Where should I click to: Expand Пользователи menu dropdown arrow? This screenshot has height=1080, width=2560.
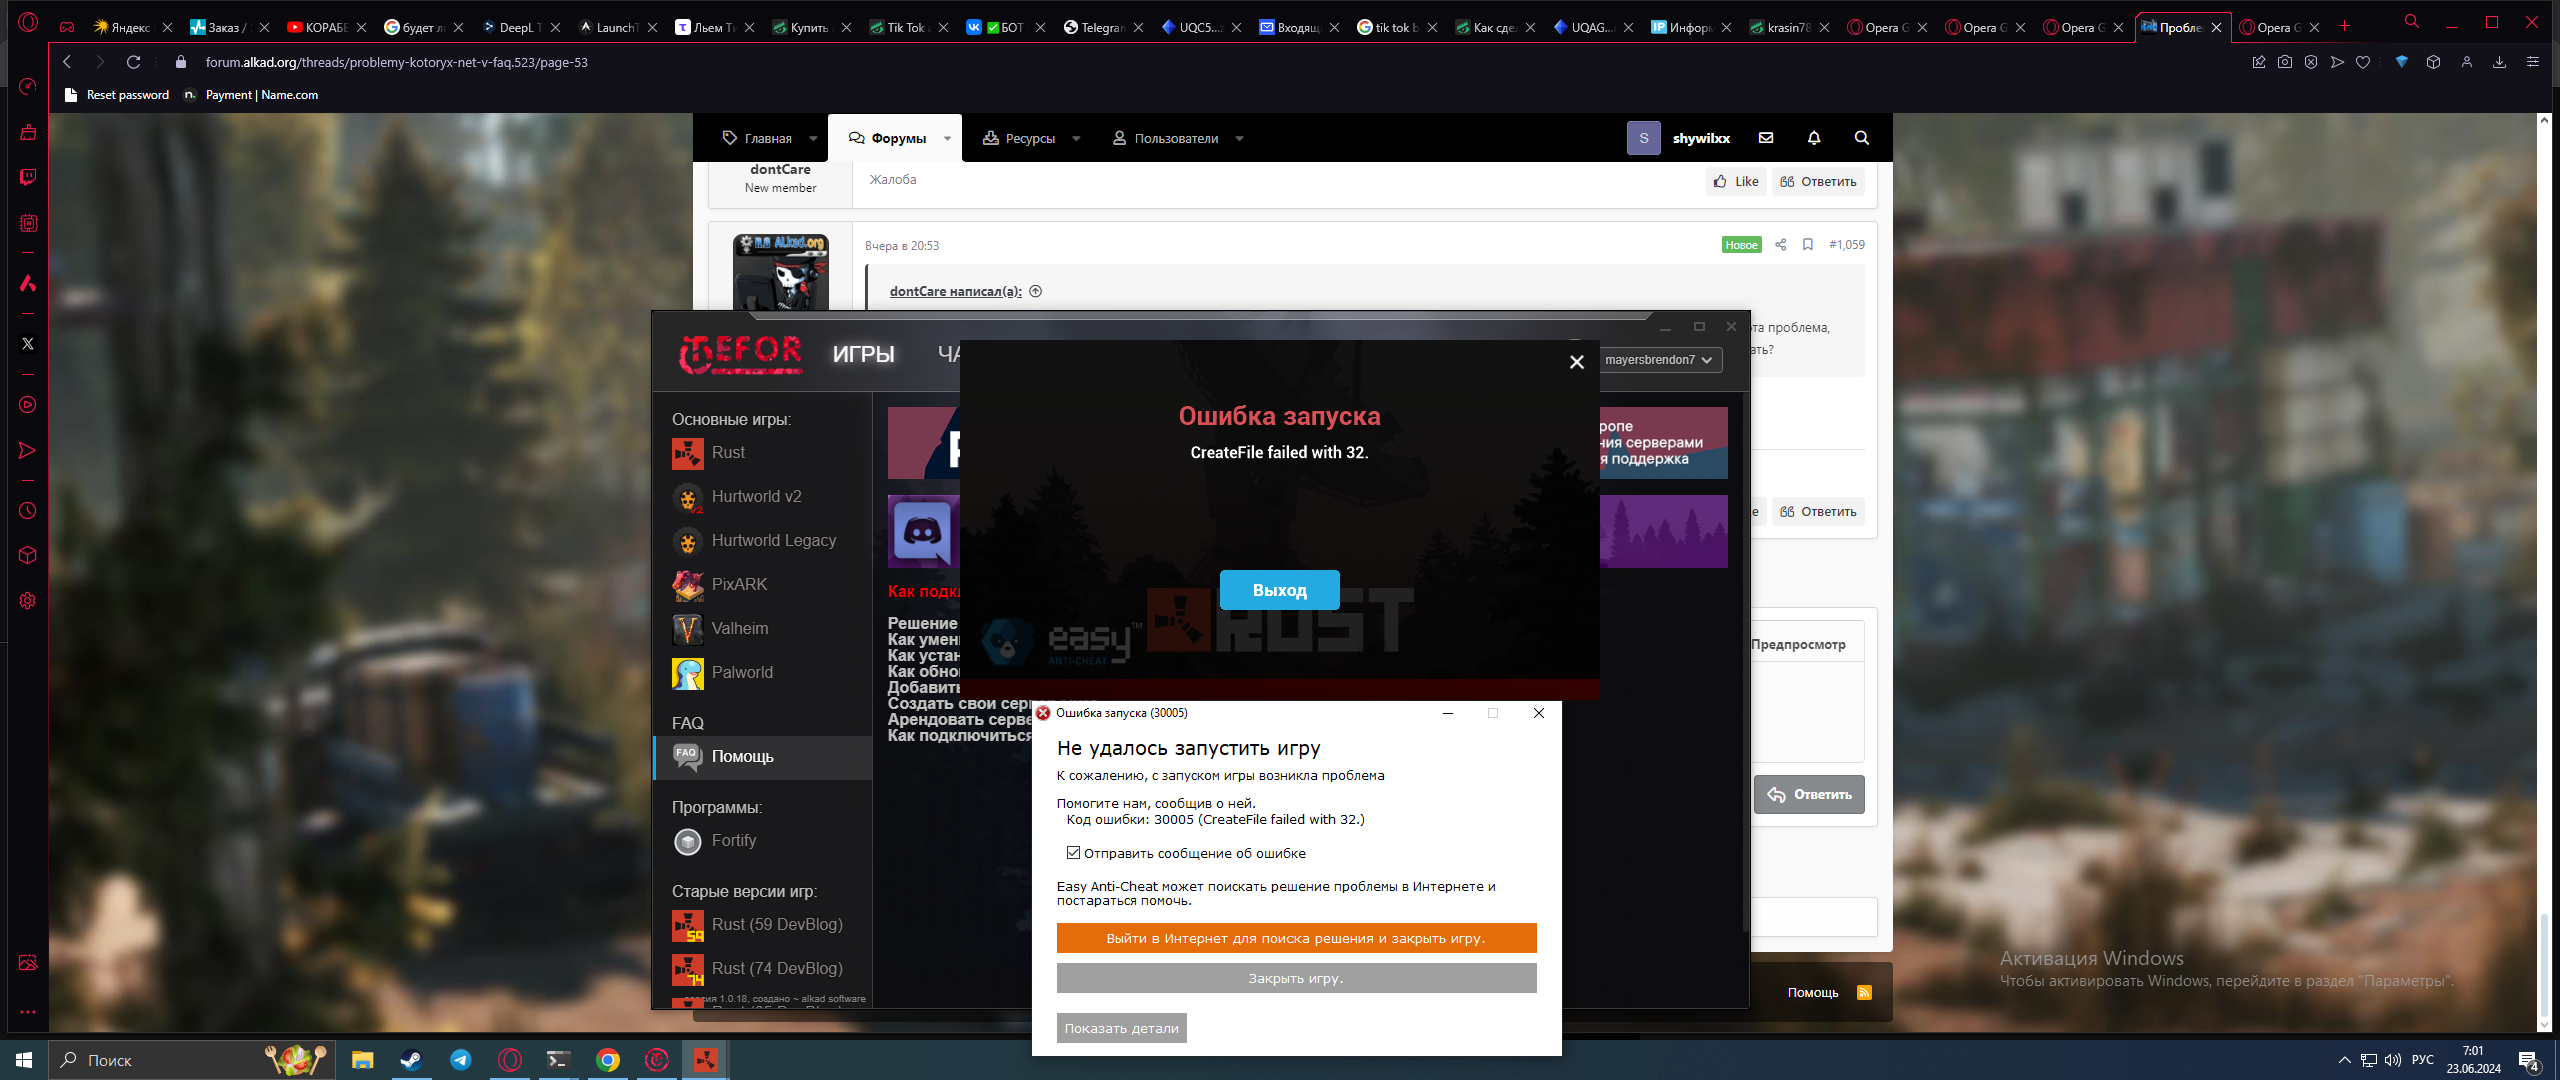click(x=1239, y=139)
